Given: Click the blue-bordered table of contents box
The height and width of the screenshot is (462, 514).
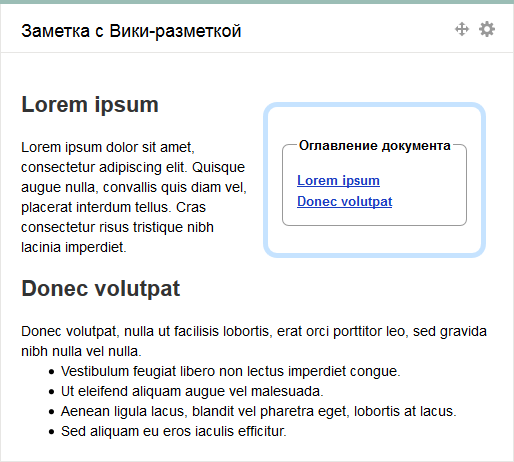Looking at the screenshot, I should point(374,180).
